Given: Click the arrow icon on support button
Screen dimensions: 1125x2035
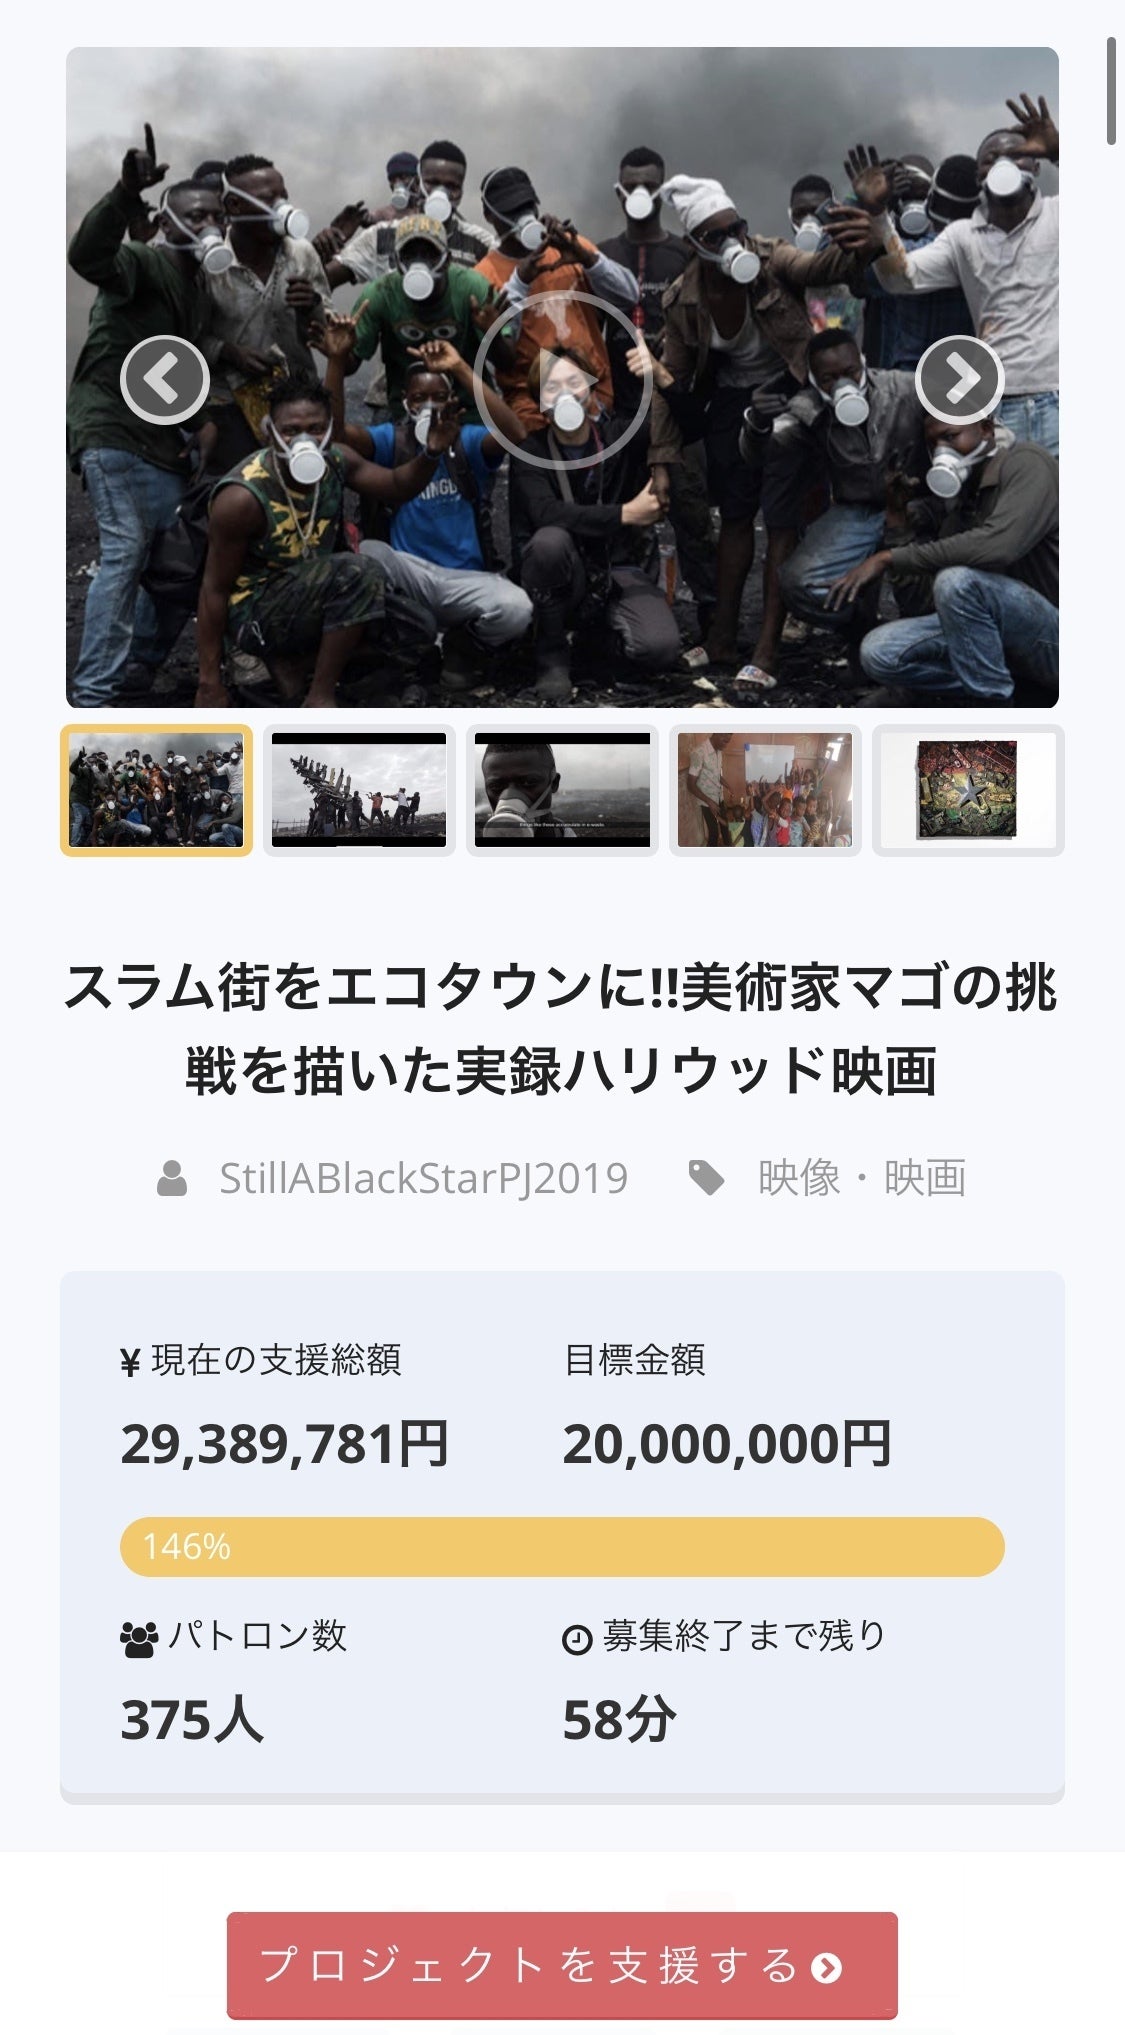Looking at the screenshot, I should (x=826, y=1967).
